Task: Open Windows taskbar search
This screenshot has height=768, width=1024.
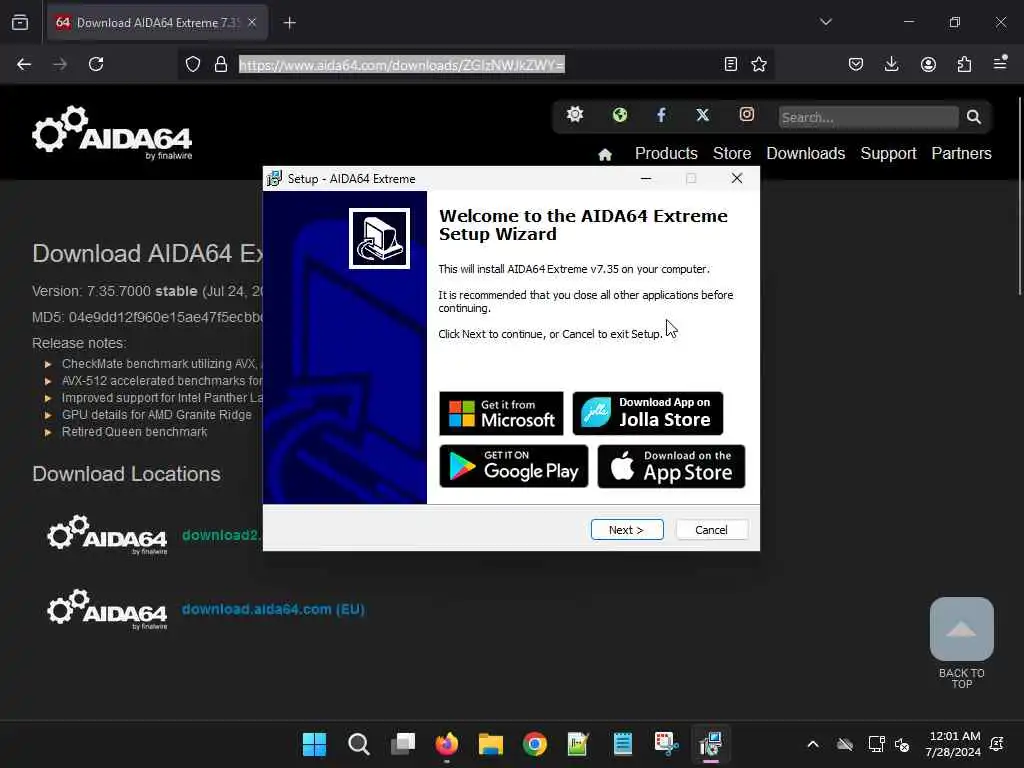Action: click(x=359, y=744)
